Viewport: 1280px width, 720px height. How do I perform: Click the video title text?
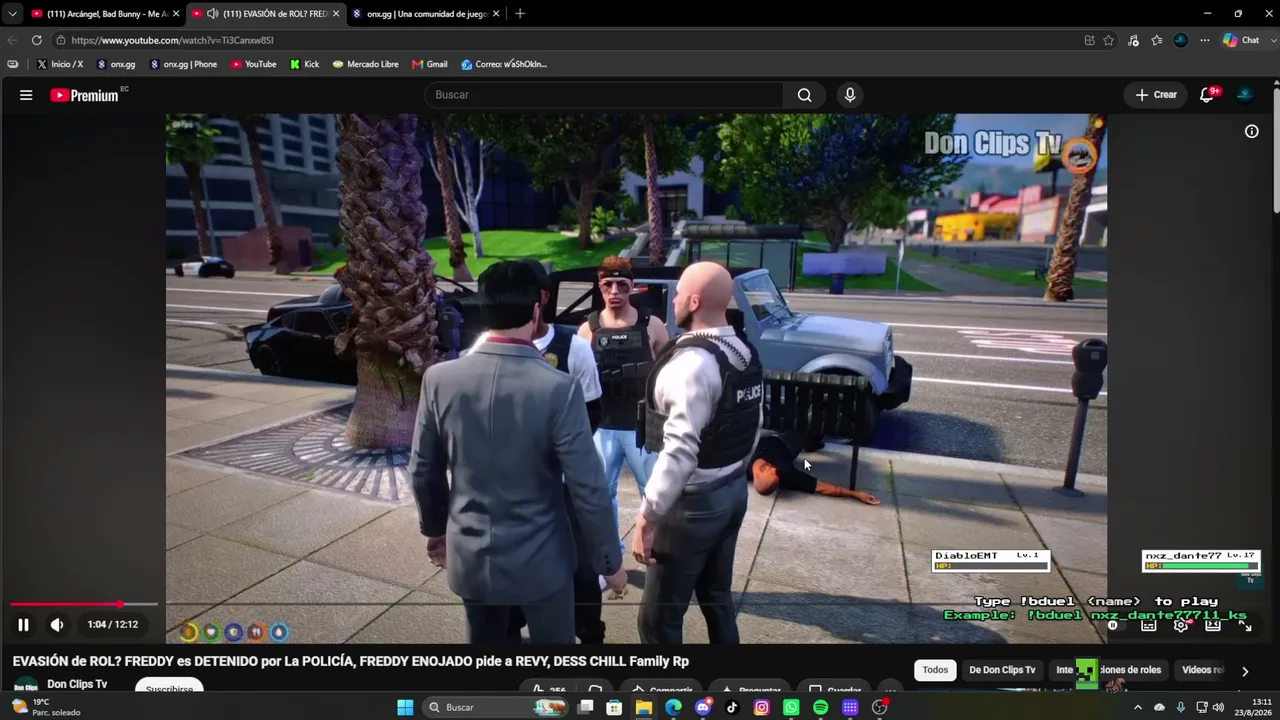[350, 661]
